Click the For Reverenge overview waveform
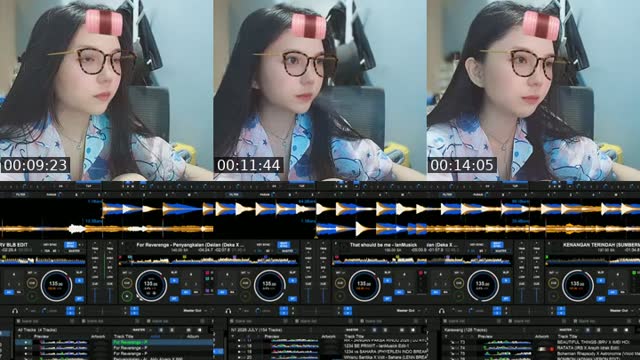640x360 pixels. 208,260
